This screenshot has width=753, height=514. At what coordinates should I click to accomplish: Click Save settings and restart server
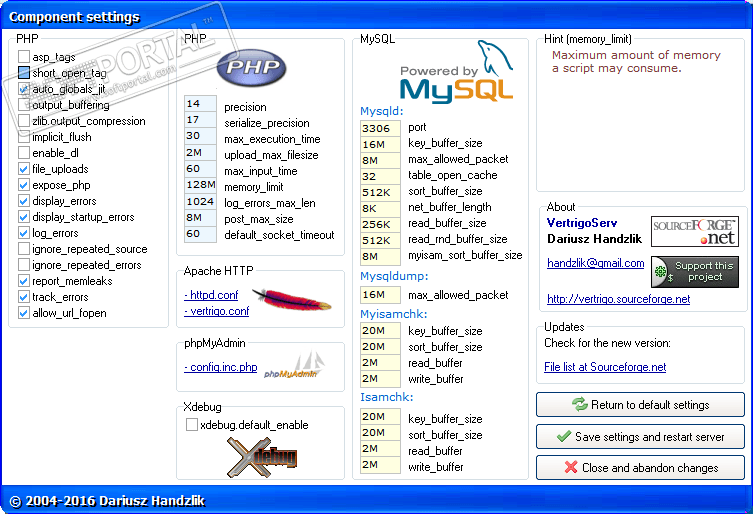pos(640,437)
